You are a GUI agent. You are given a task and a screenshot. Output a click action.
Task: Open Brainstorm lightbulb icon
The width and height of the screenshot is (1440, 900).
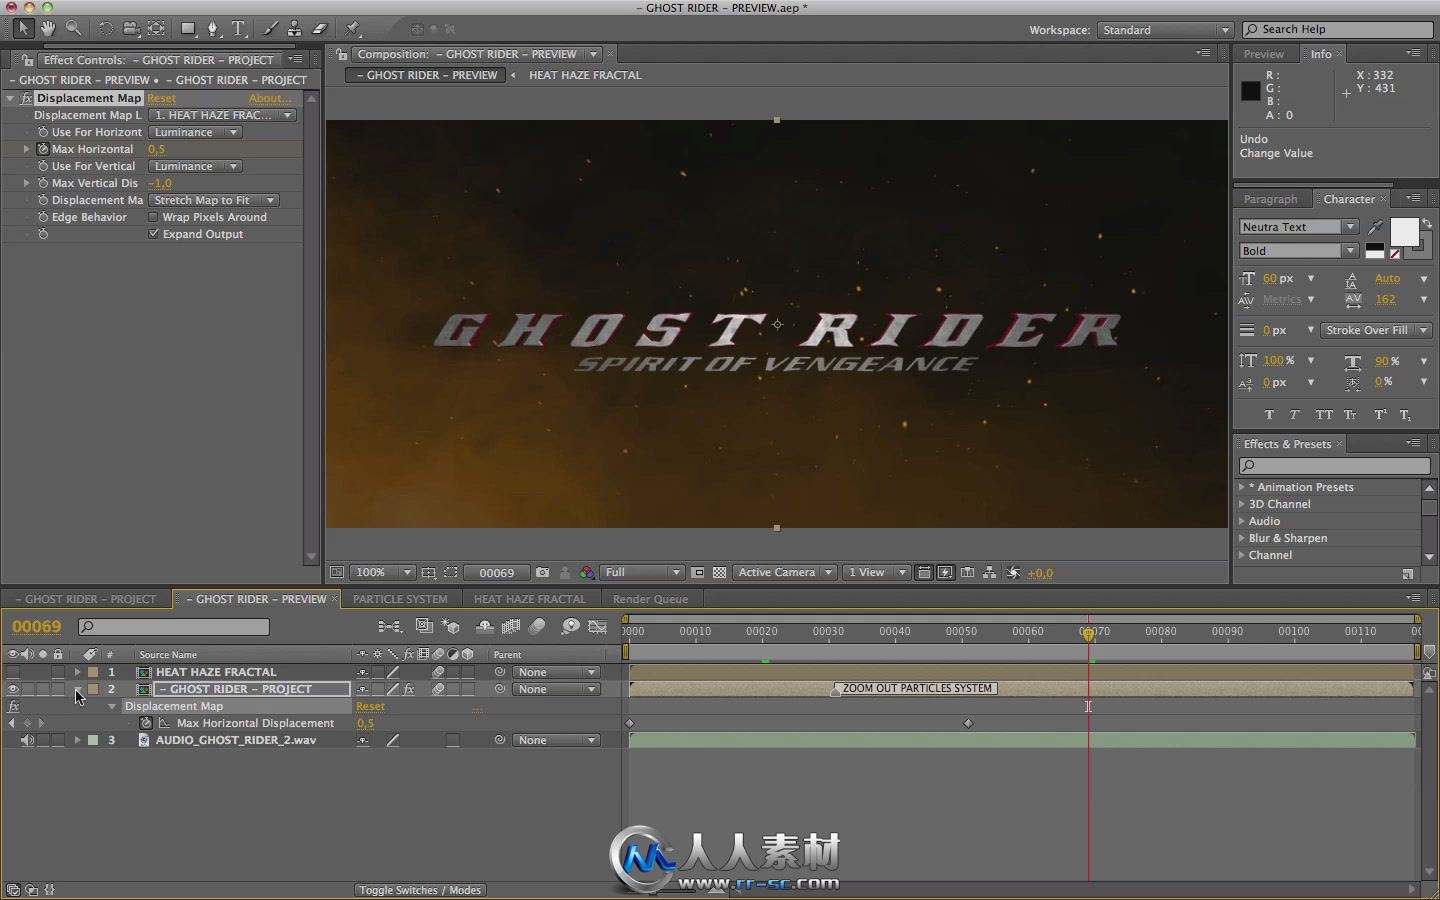[570, 627]
